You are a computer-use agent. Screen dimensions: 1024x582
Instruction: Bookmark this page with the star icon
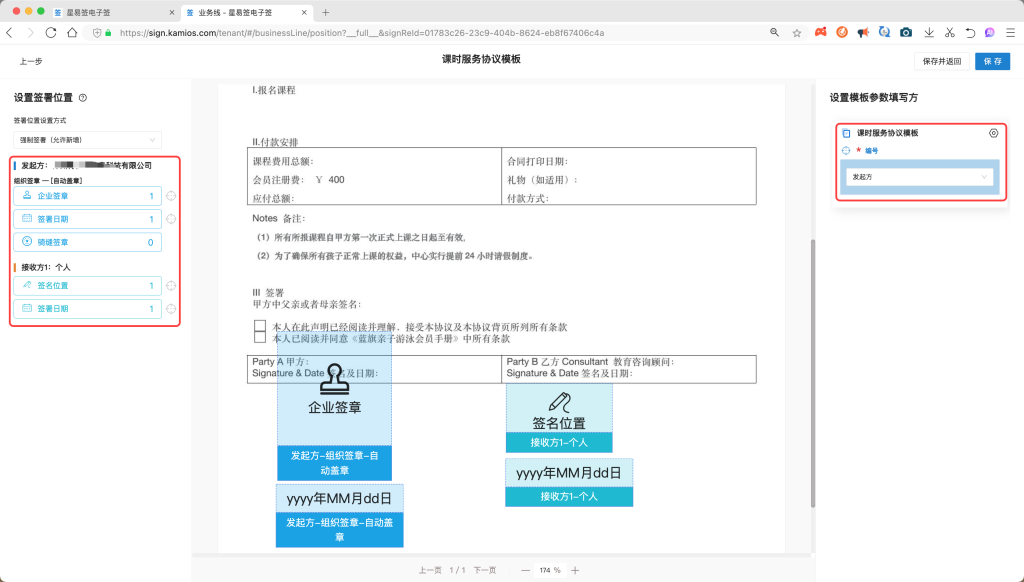coord(797,33)
